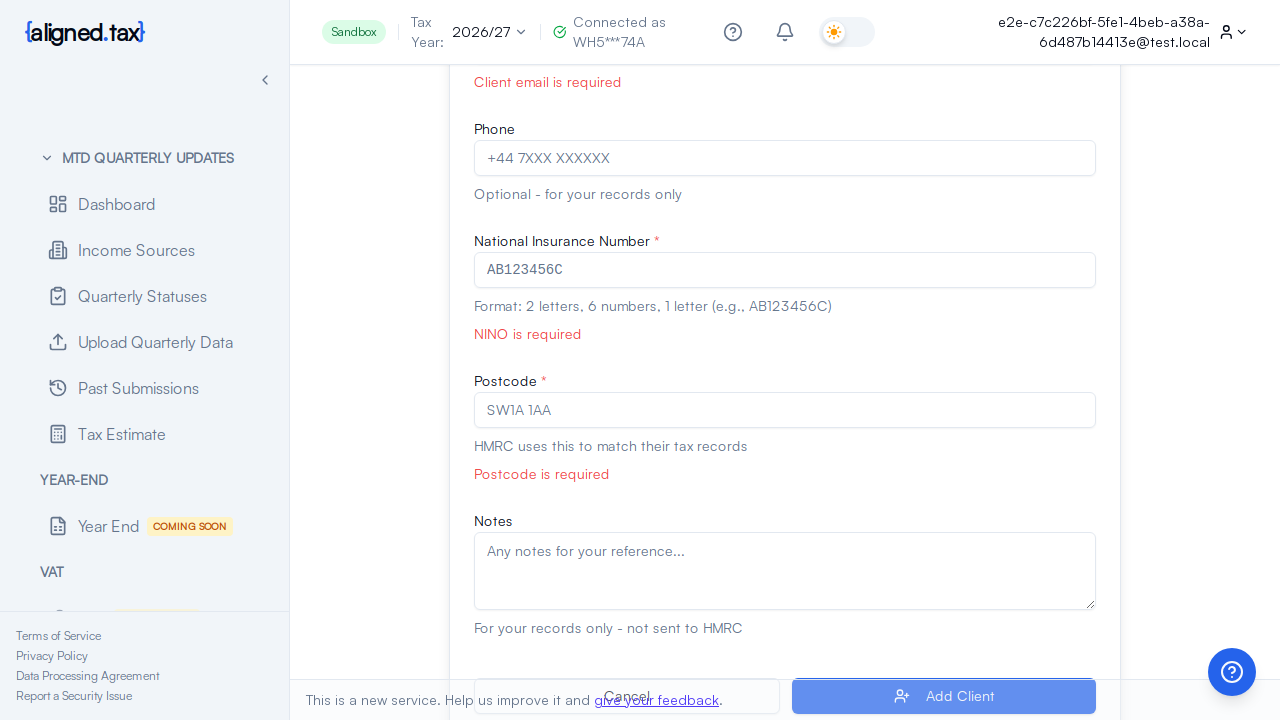Open the floating help button at bottom right

[1232, 672]
